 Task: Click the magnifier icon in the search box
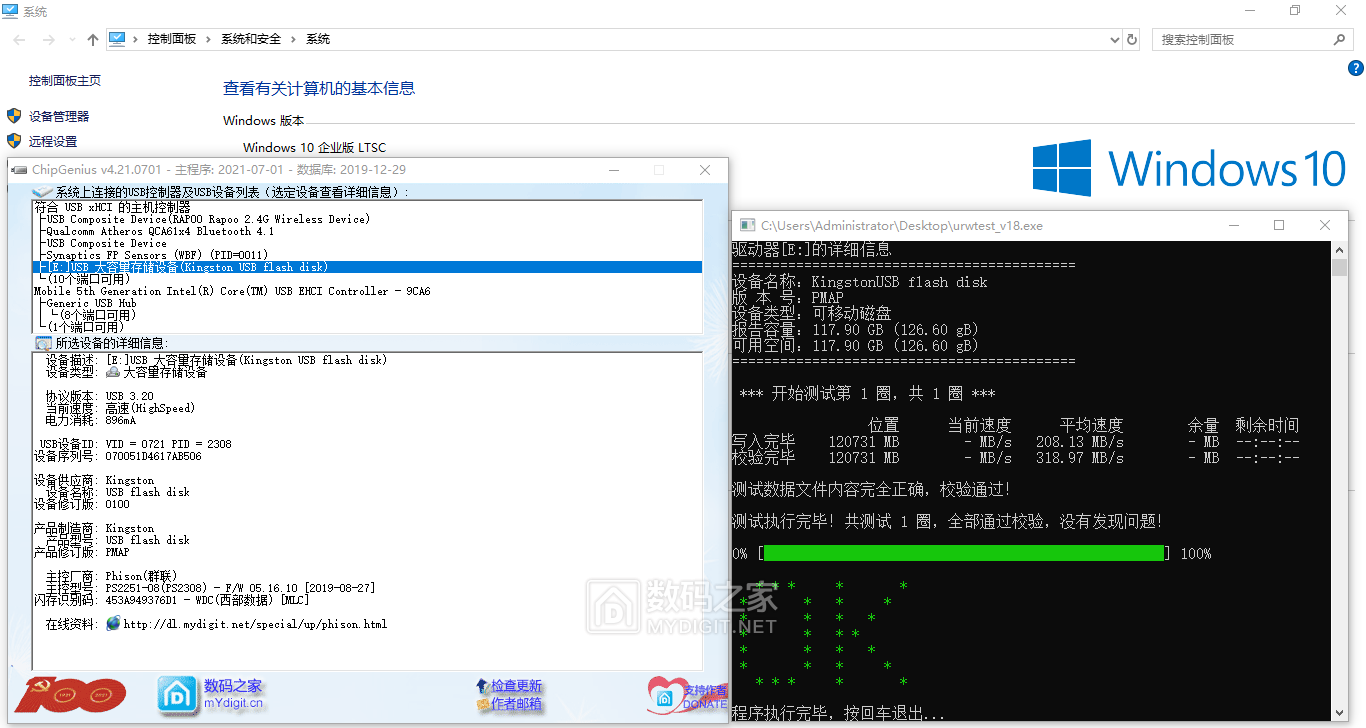coord(1341,39)
